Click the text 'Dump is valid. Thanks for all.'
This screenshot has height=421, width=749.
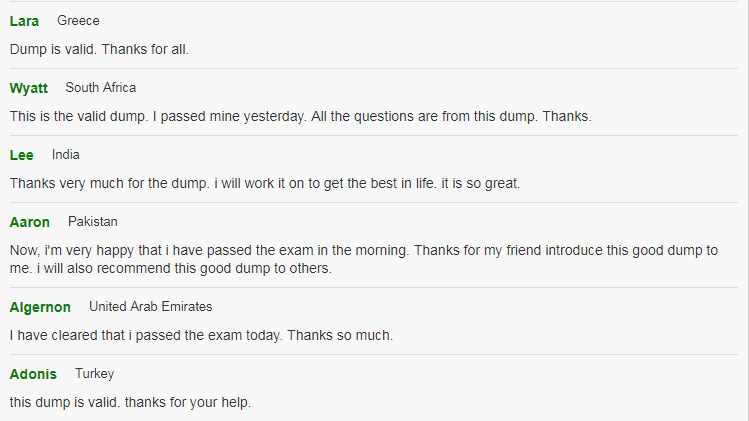point(99,49)
